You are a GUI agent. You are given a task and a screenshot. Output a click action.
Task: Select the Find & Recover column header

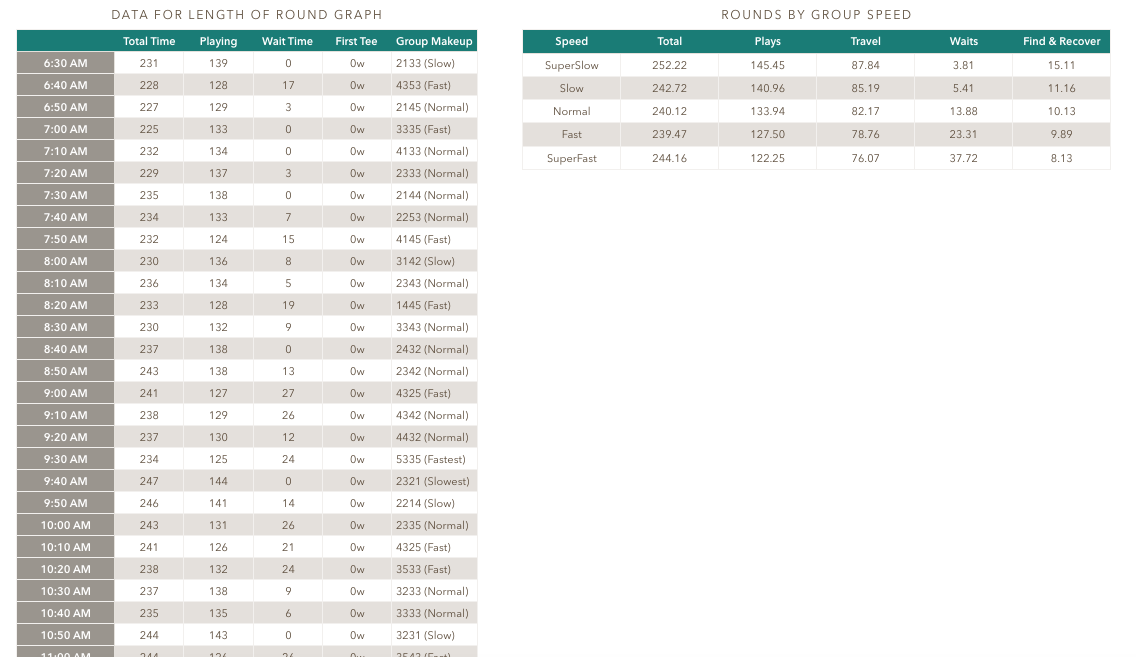1061,41
